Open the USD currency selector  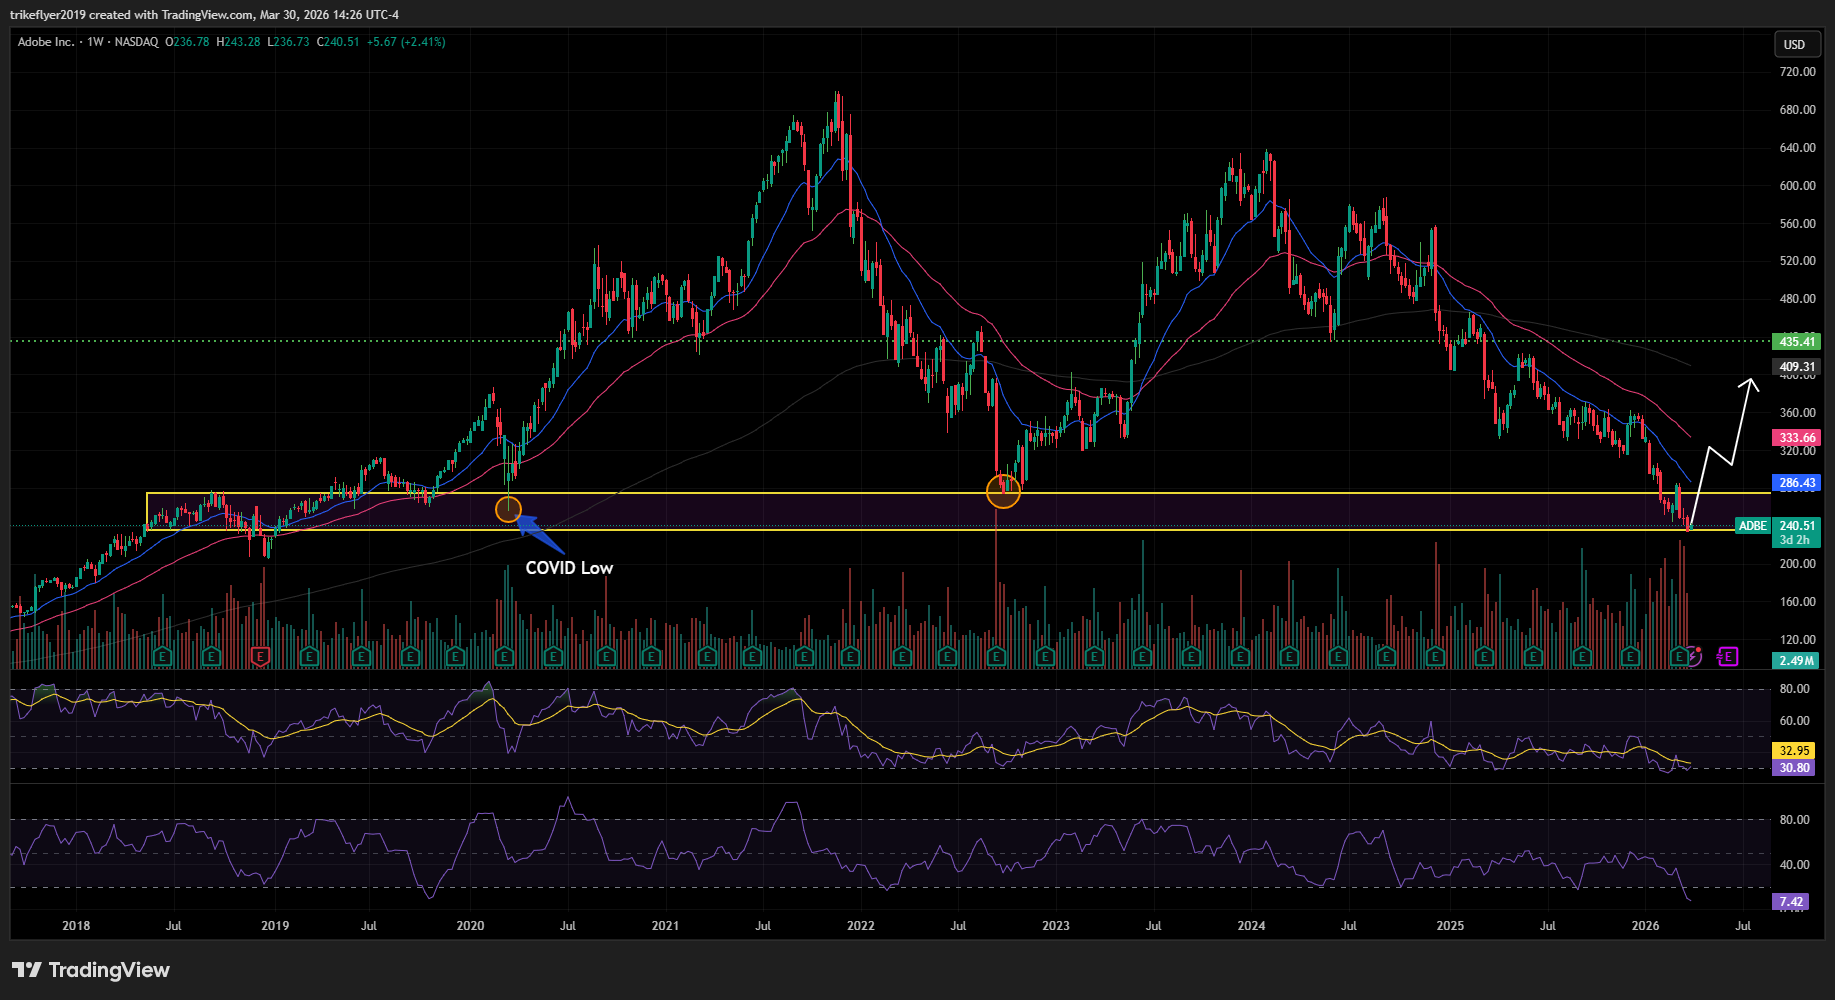tap(1795, 44)
